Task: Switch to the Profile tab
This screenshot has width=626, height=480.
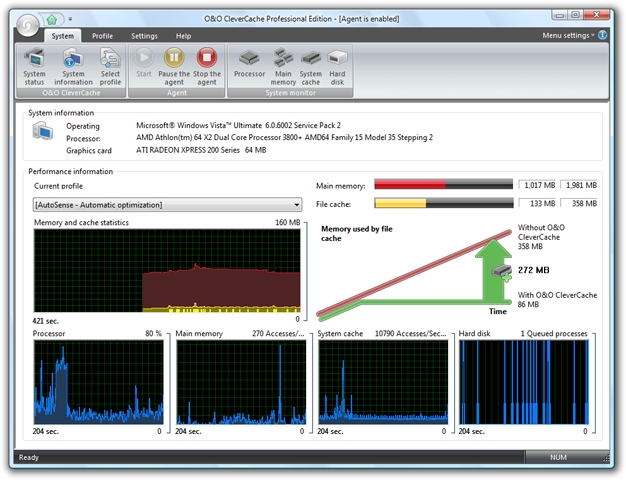Action: (x=102, y=36)
